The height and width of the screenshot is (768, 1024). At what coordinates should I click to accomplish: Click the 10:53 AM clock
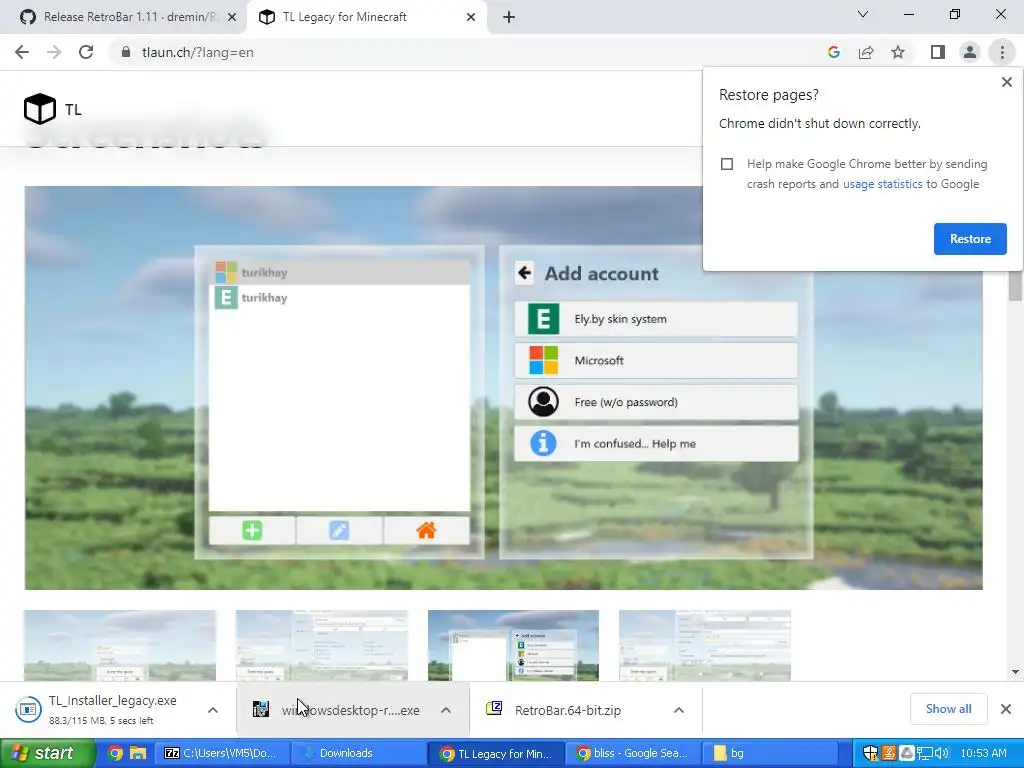pyautogui.click(x=984, y=754)
